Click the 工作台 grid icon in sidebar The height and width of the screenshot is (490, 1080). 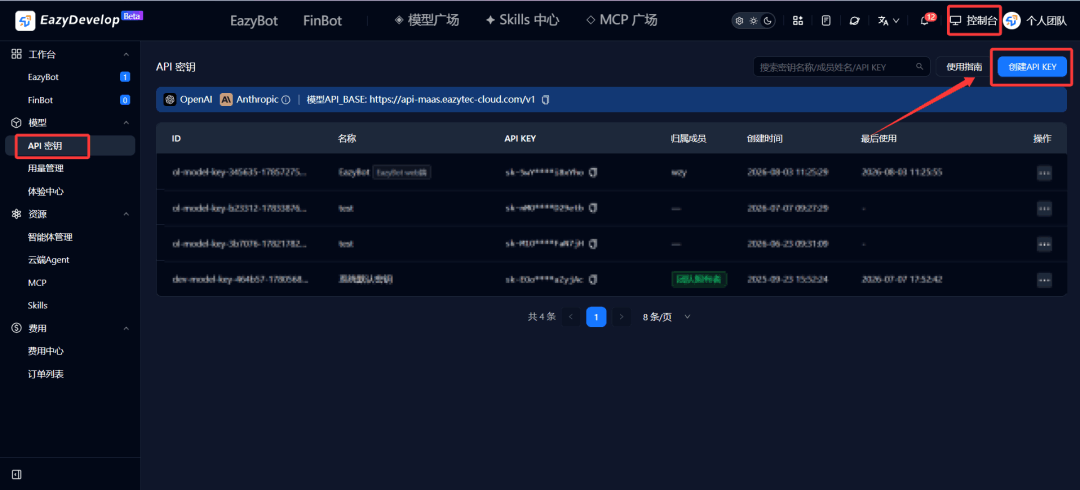(x=17, y=54)
